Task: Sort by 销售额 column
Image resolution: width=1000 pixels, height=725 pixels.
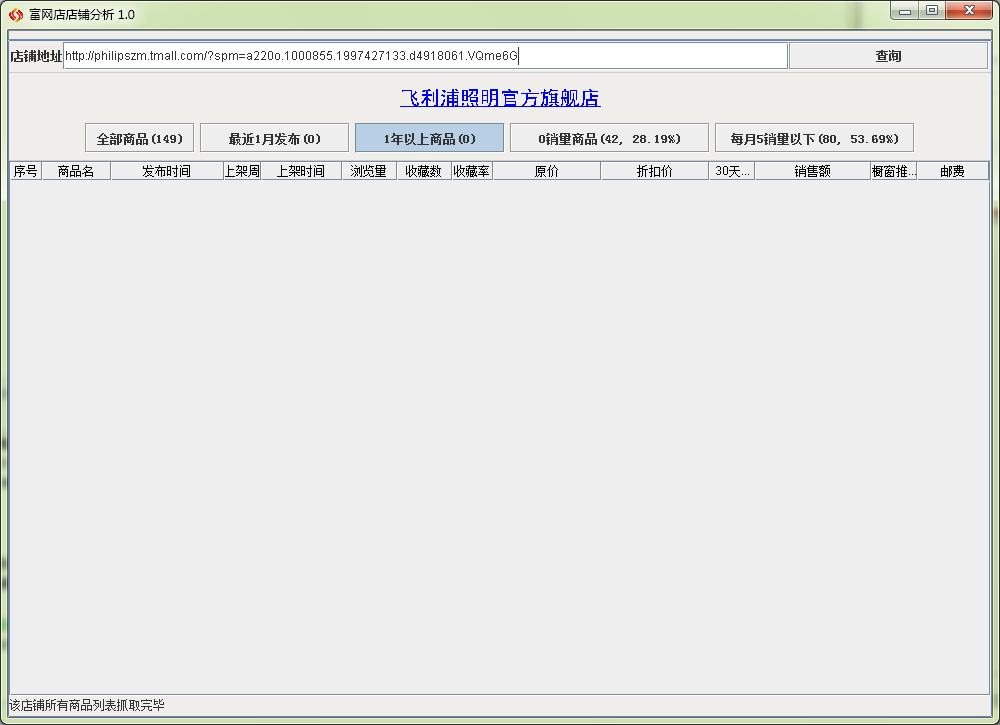Action: [x=812, y=171]
